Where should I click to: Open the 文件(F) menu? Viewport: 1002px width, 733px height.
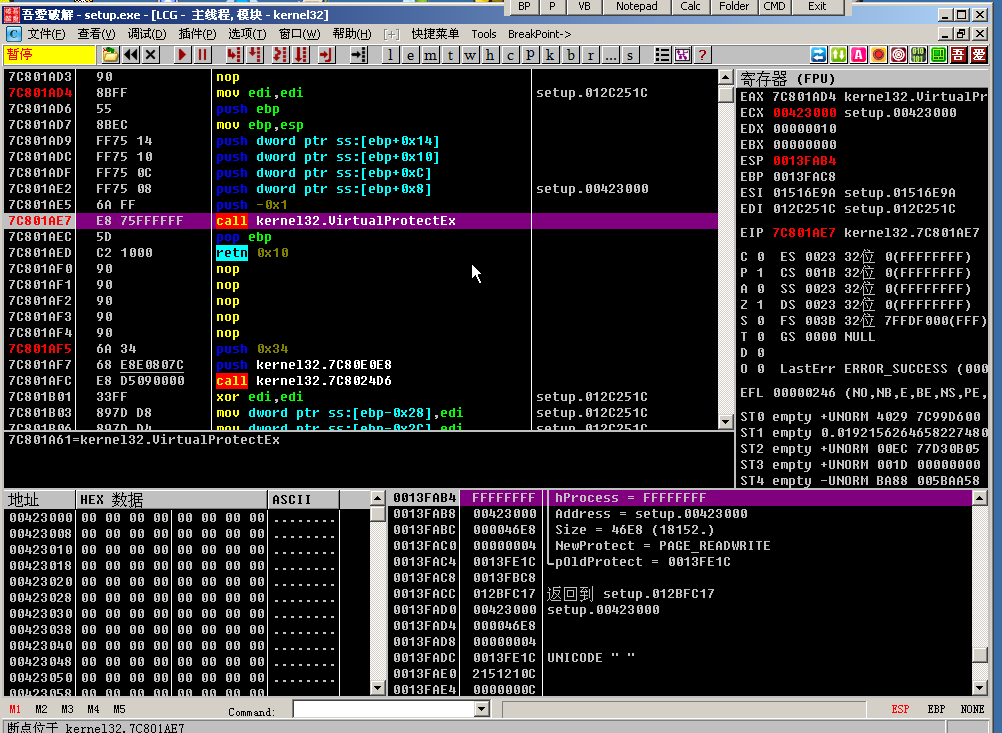(46, 34)
